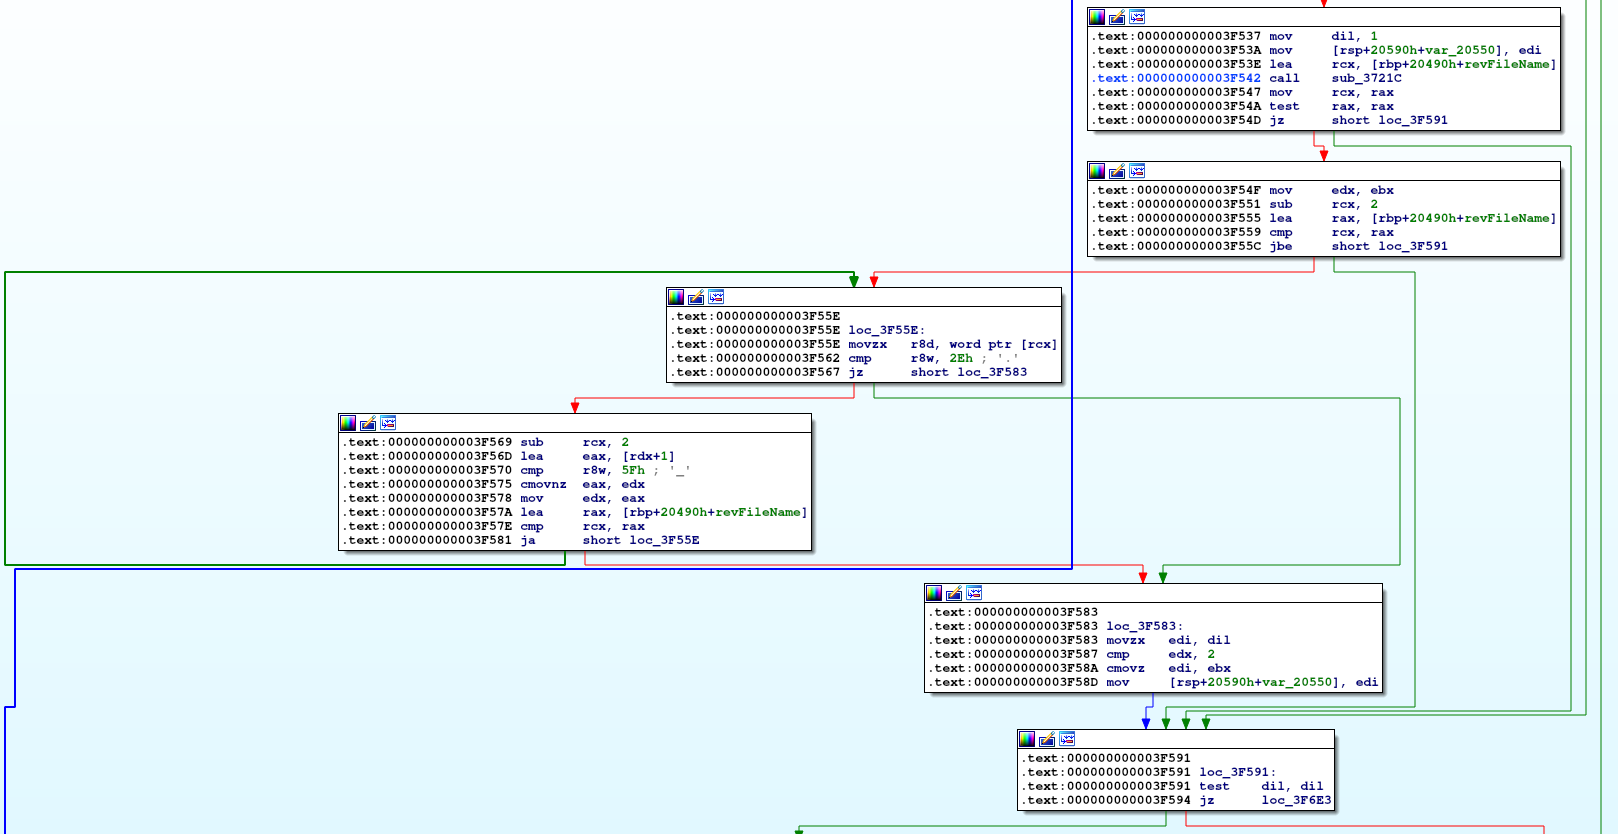Click the node color icon on the loc_3F591 block

[1027, 739]
